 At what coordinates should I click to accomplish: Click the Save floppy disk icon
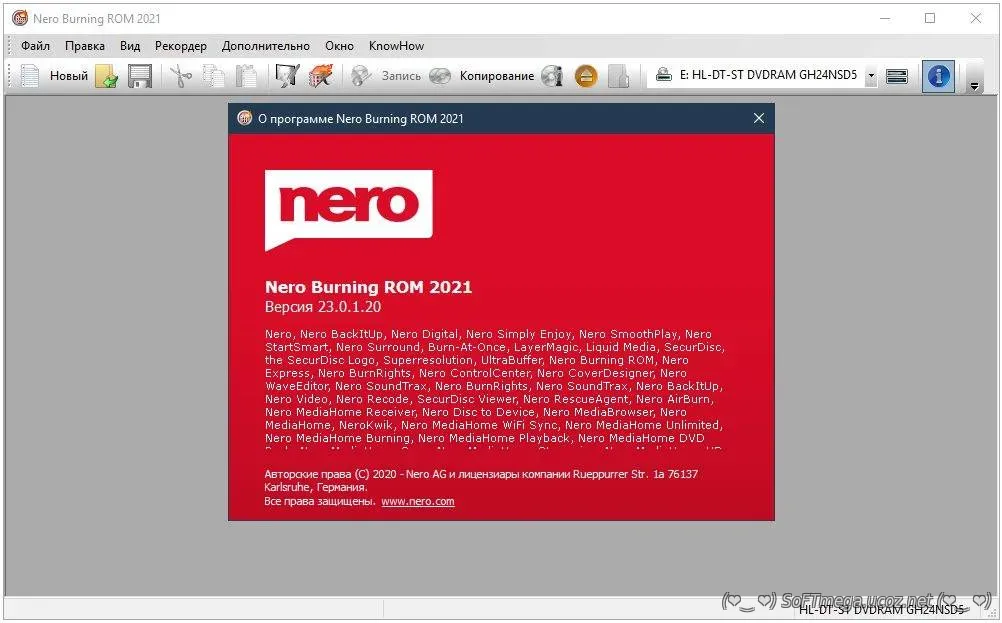pos(140,76)
